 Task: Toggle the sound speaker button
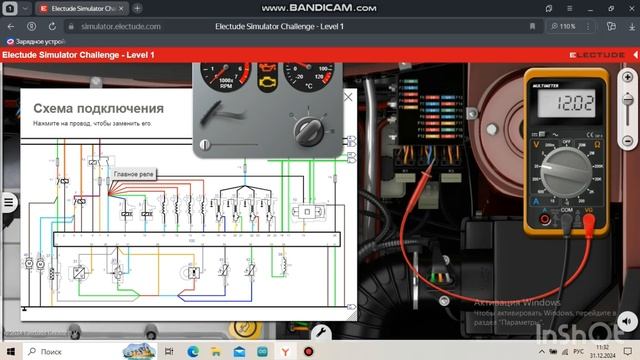pyautogui.click(x=627, y=321)
